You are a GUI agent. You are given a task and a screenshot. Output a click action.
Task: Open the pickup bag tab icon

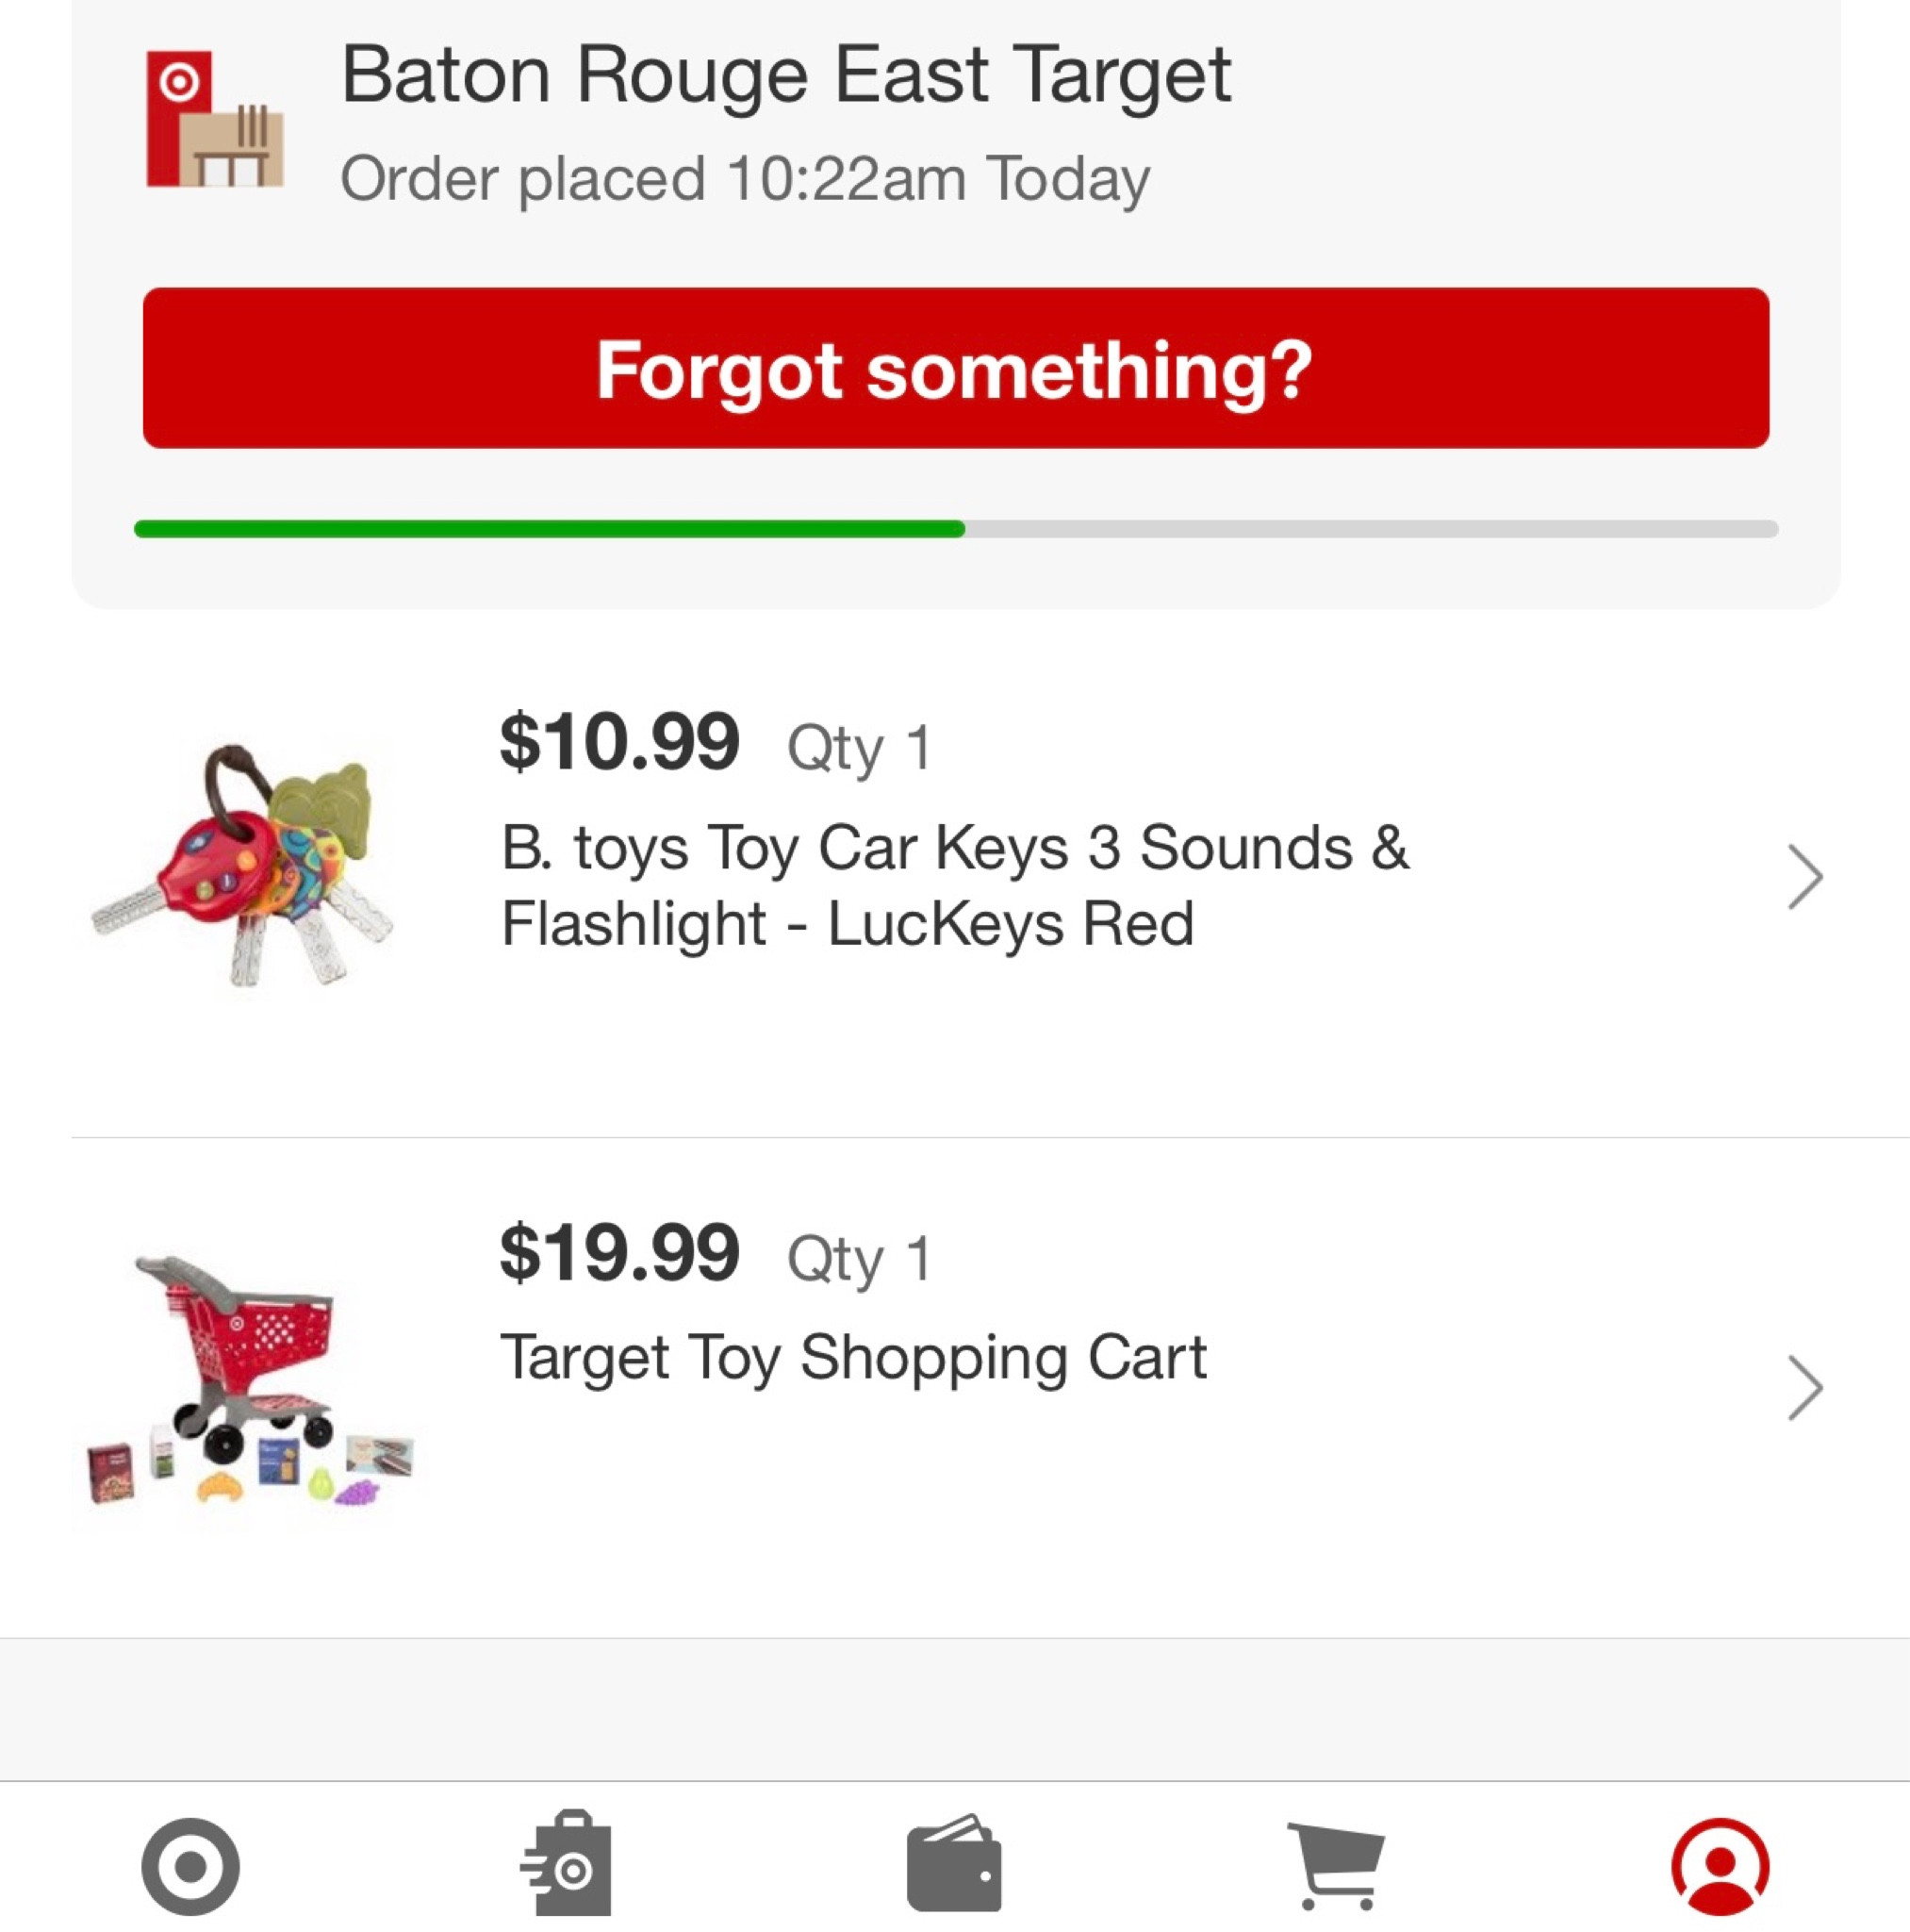[568, 1864]
